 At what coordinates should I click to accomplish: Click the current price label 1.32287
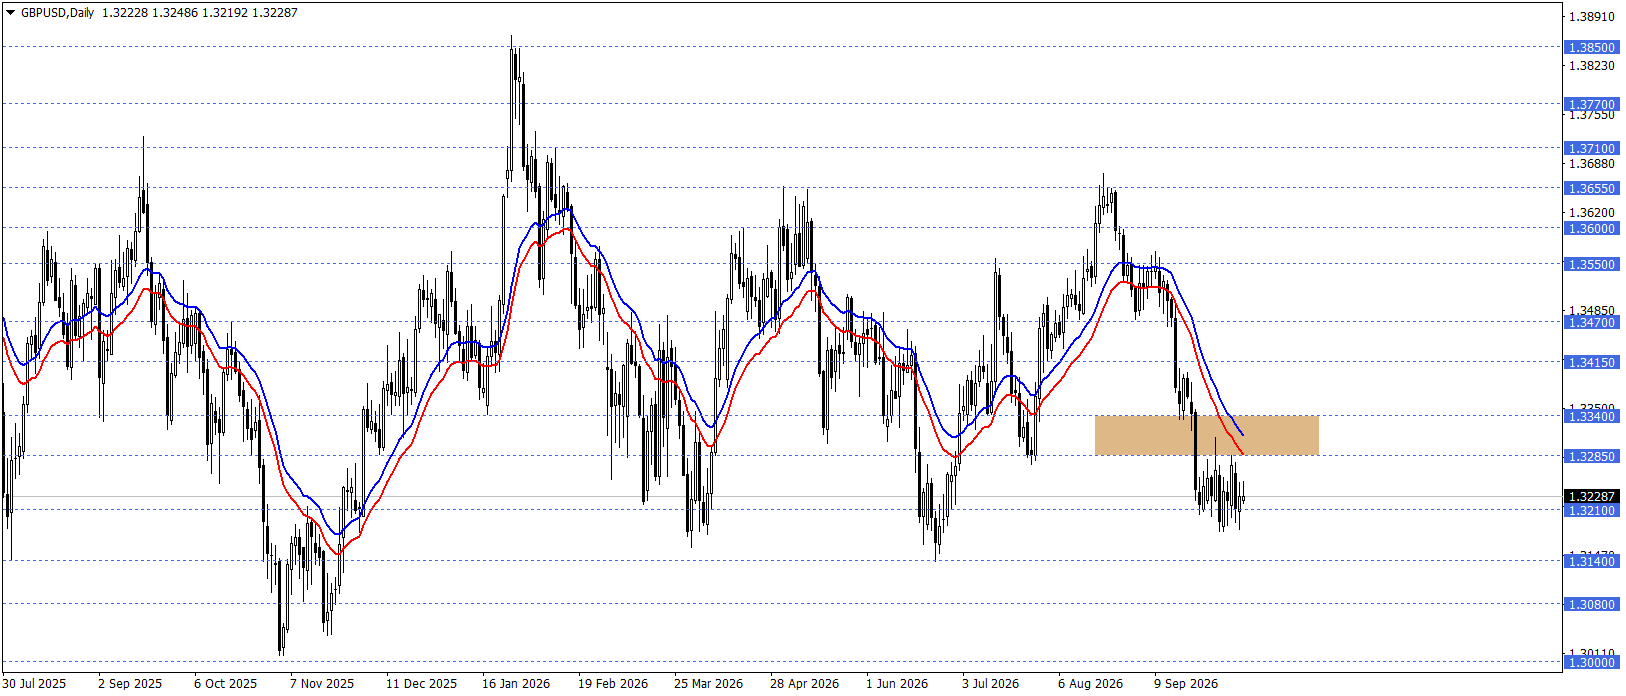click(1591, 496)
